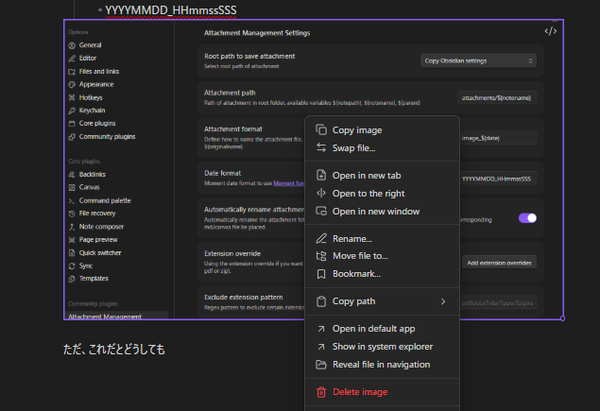Image resolution: width=600 pixels, height=411 pixels.
Task: Click the Open to the right split icon
Action: click(x=321, y=193)
